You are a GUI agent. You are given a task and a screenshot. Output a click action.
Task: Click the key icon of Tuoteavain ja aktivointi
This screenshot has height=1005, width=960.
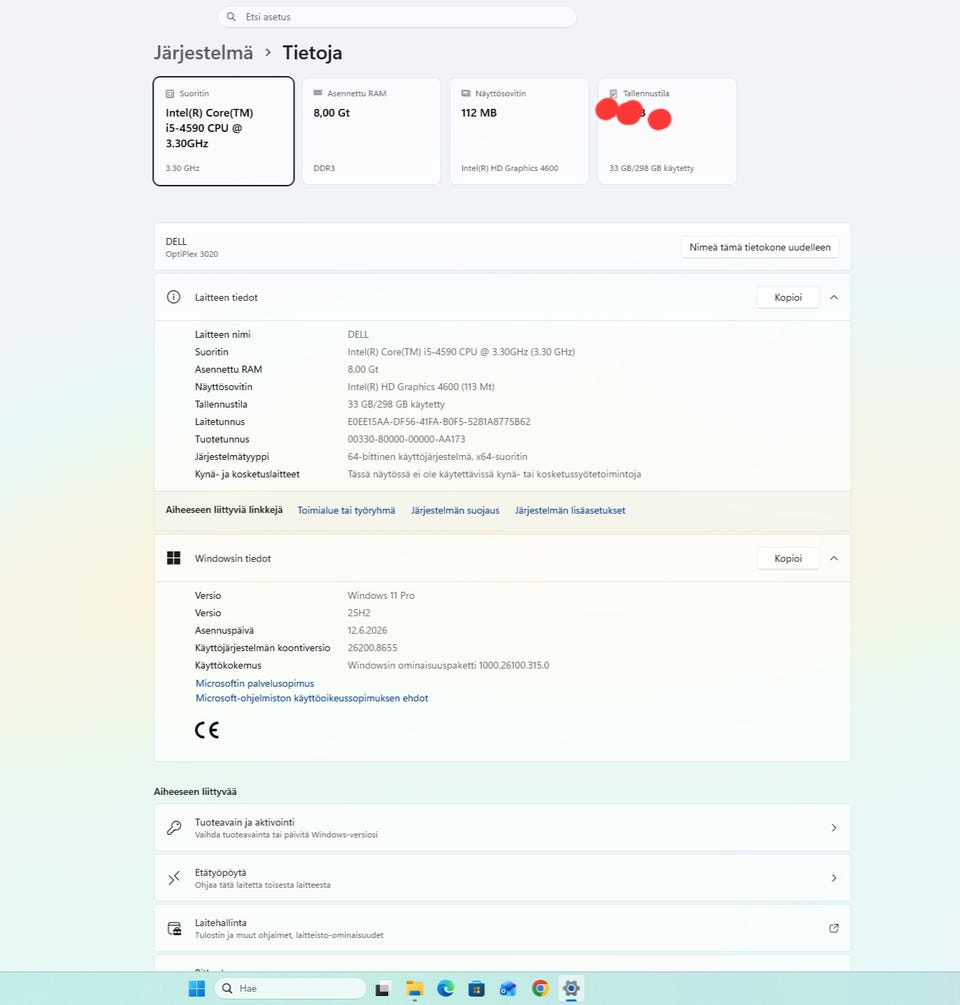tap(174, 827)
